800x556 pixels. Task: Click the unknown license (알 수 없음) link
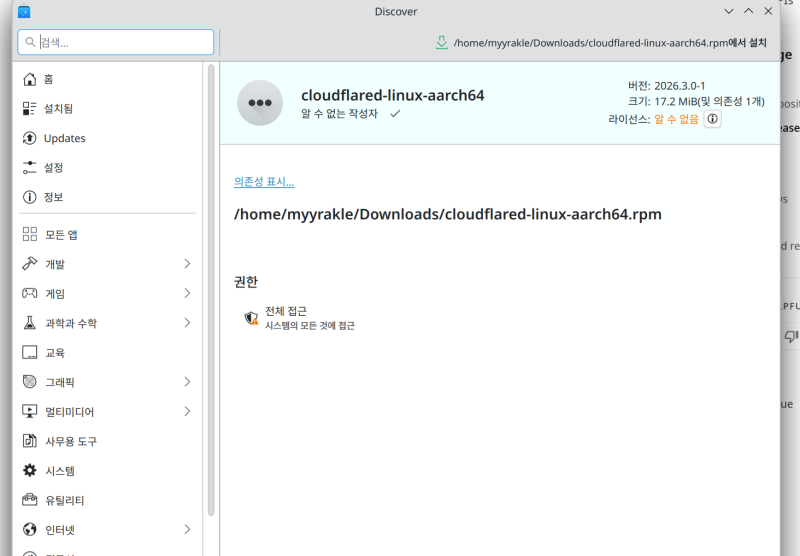coord(677,119)
